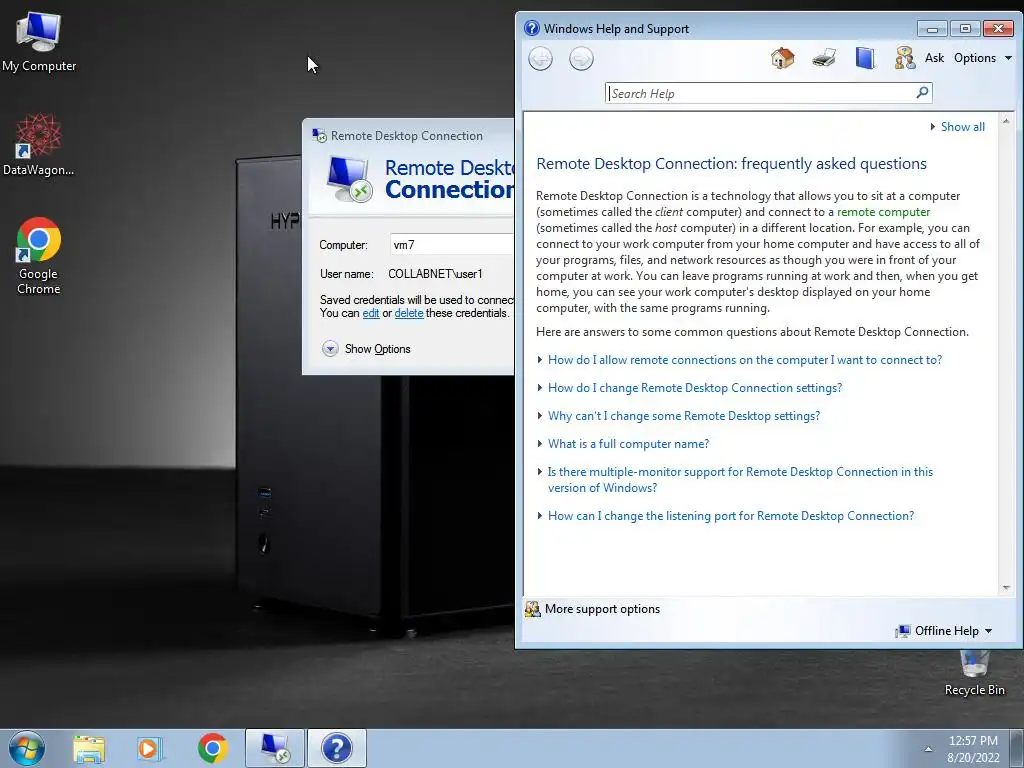Expand Show Options in Remote Desktop Connection
Viewport: 1024px width, 768px height.
point(366,349)
